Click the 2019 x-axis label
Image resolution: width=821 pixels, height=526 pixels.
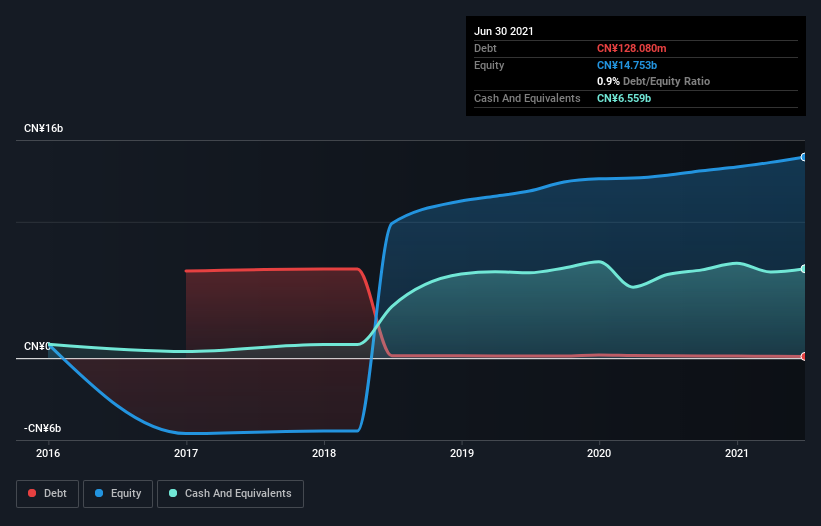point(462,453)
